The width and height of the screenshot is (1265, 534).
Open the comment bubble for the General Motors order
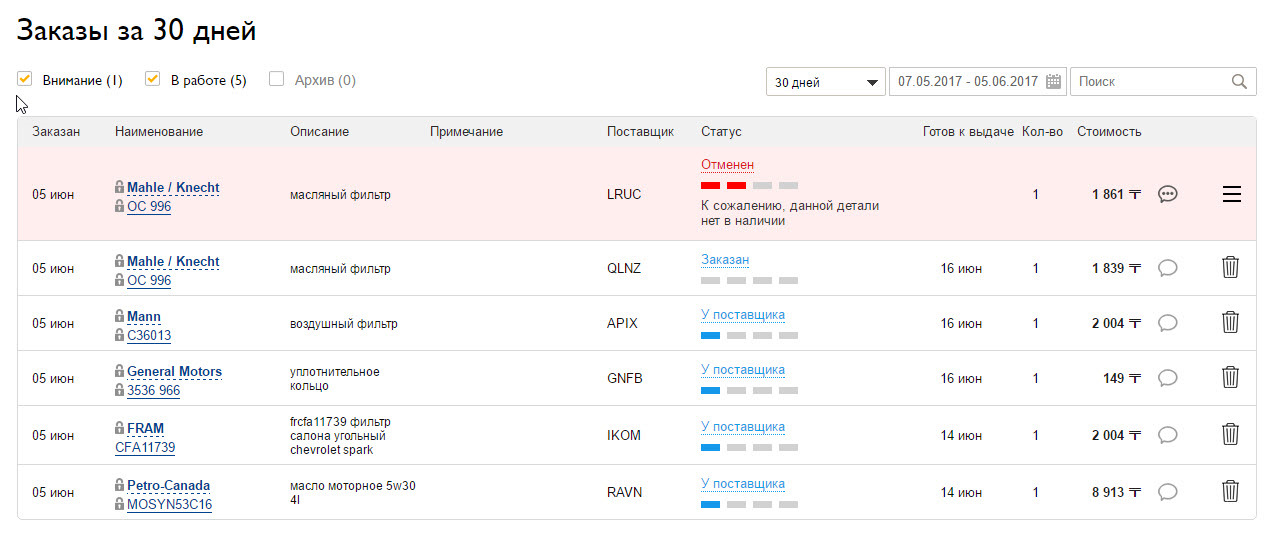pos(1167,379)
